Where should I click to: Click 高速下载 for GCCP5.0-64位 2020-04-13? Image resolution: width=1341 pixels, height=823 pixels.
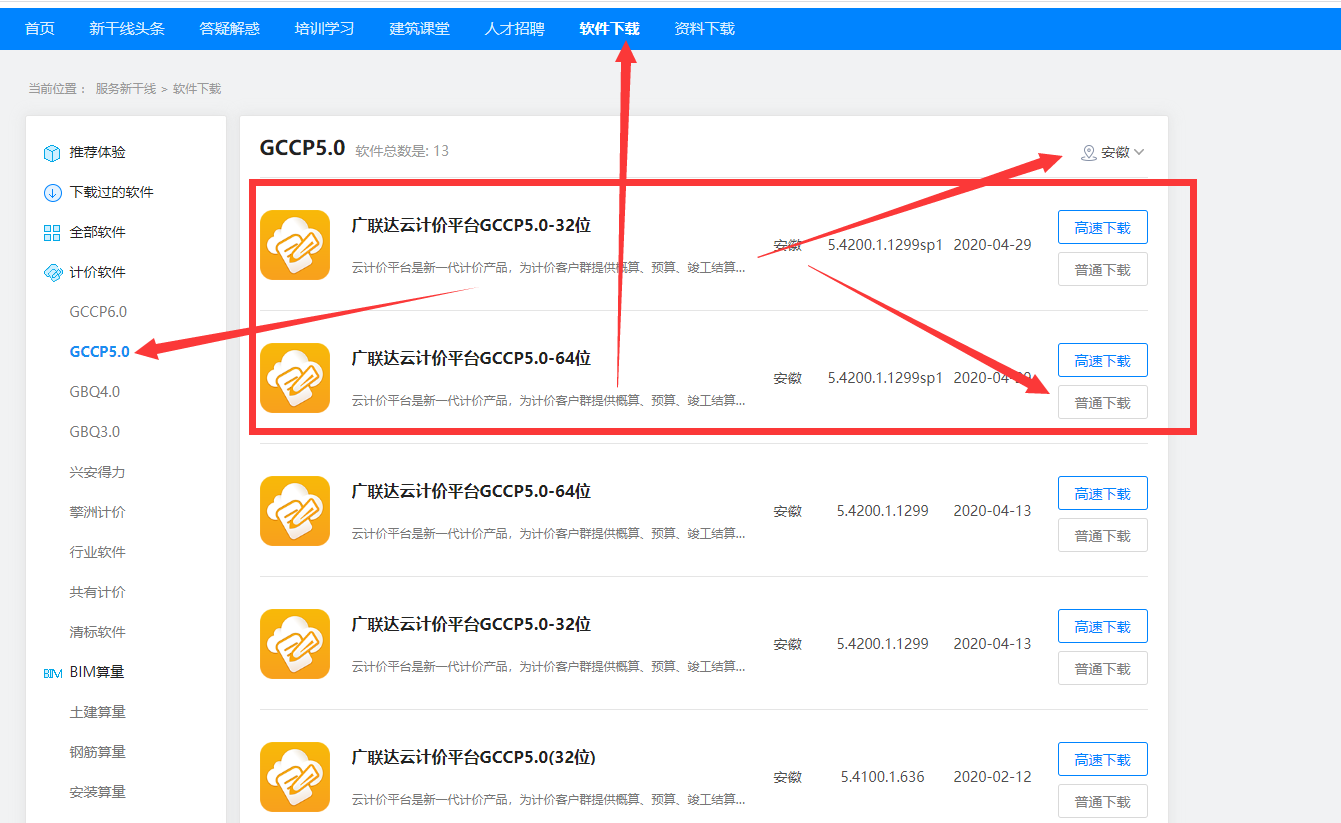tap(1103, 493)
